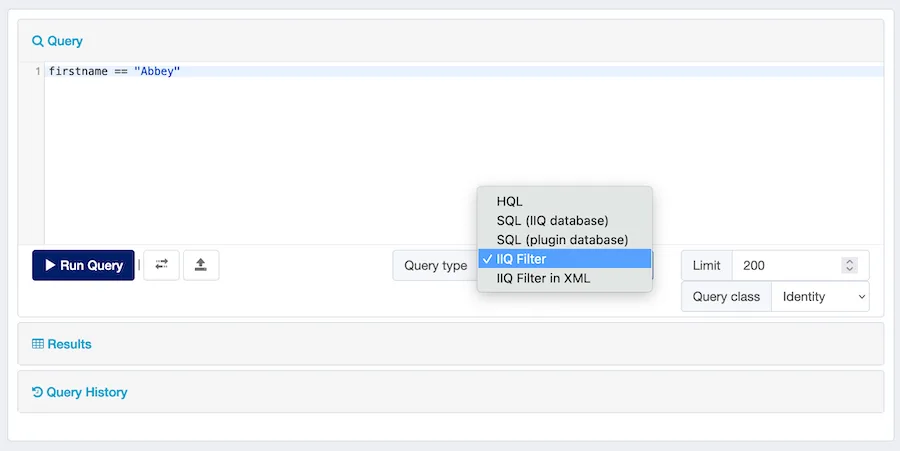Click the Query type label
Image resolution: width=900 pixels, height=451 pixels.
[x=435, y=266]
